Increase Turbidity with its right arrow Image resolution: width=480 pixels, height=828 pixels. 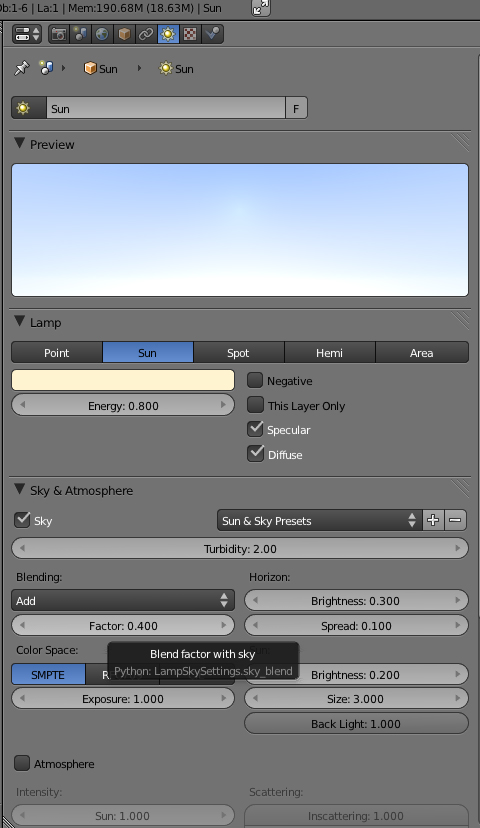(x=457, y=549)
